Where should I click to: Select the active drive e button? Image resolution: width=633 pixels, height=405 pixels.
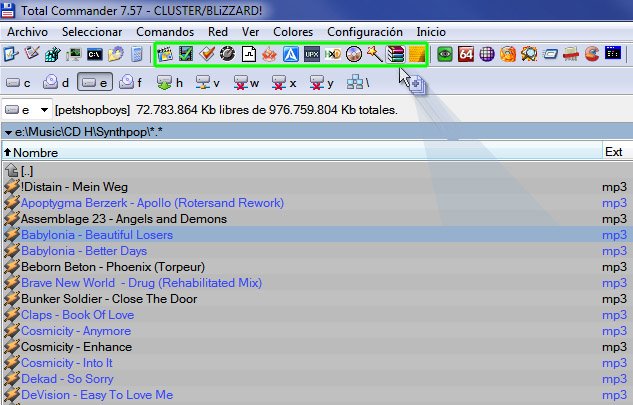point(94,83)
